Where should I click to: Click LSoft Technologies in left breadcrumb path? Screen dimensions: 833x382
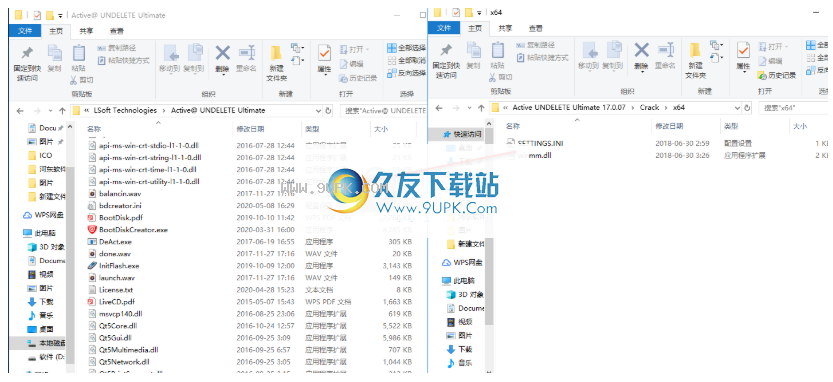tap(125, 111)
